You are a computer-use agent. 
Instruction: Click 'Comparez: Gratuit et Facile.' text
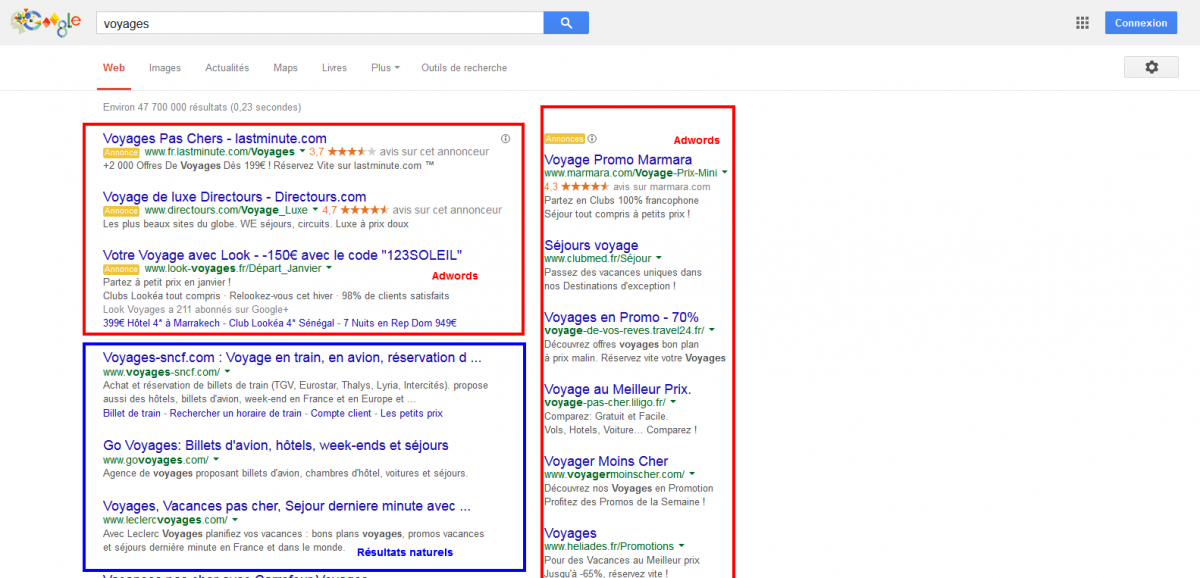(x=606, y=416)
